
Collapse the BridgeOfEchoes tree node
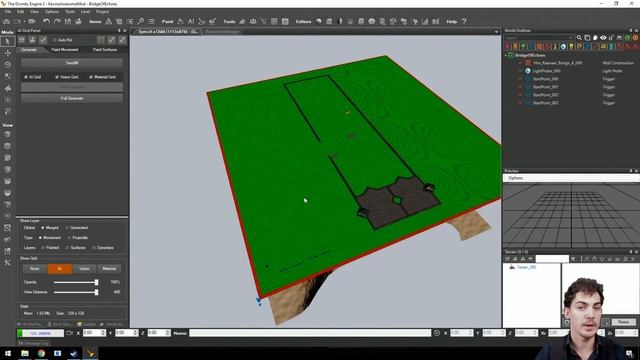click(x=506, y=55)
